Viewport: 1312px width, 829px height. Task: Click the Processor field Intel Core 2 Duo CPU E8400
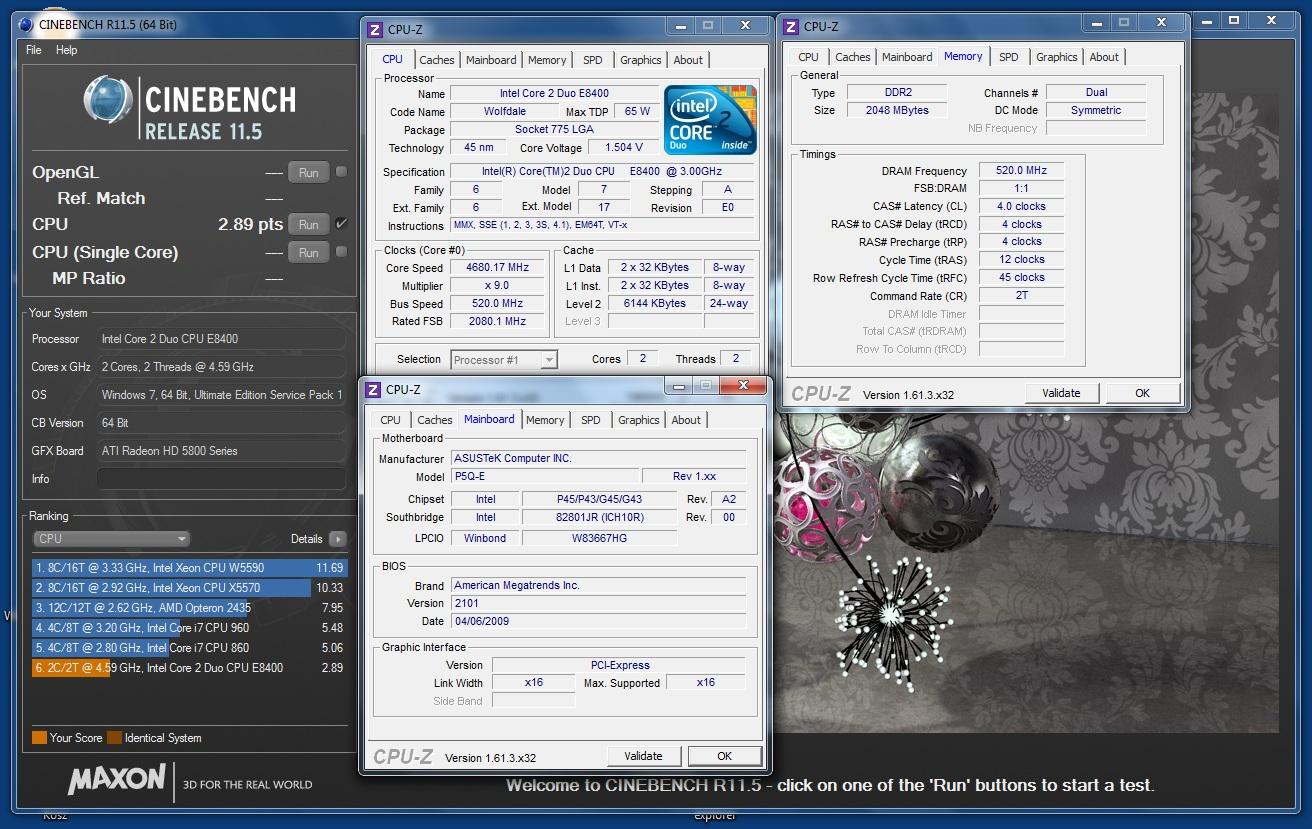(x=221, y=339)
